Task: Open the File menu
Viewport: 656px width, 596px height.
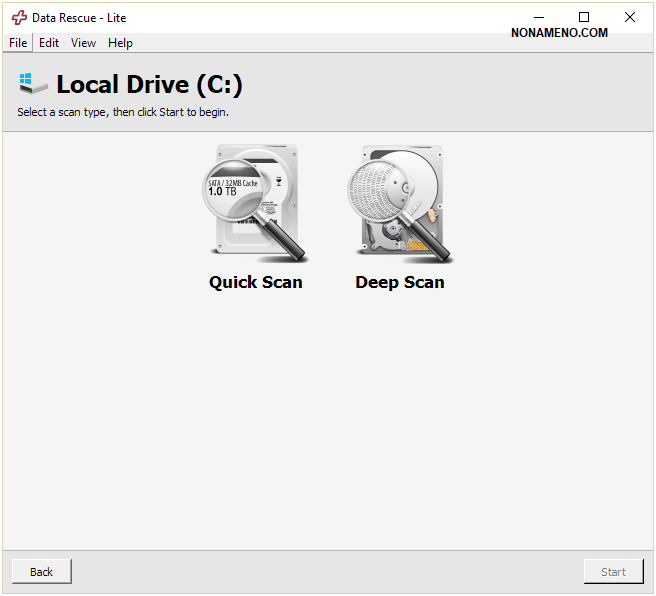Action: point(18,43)
